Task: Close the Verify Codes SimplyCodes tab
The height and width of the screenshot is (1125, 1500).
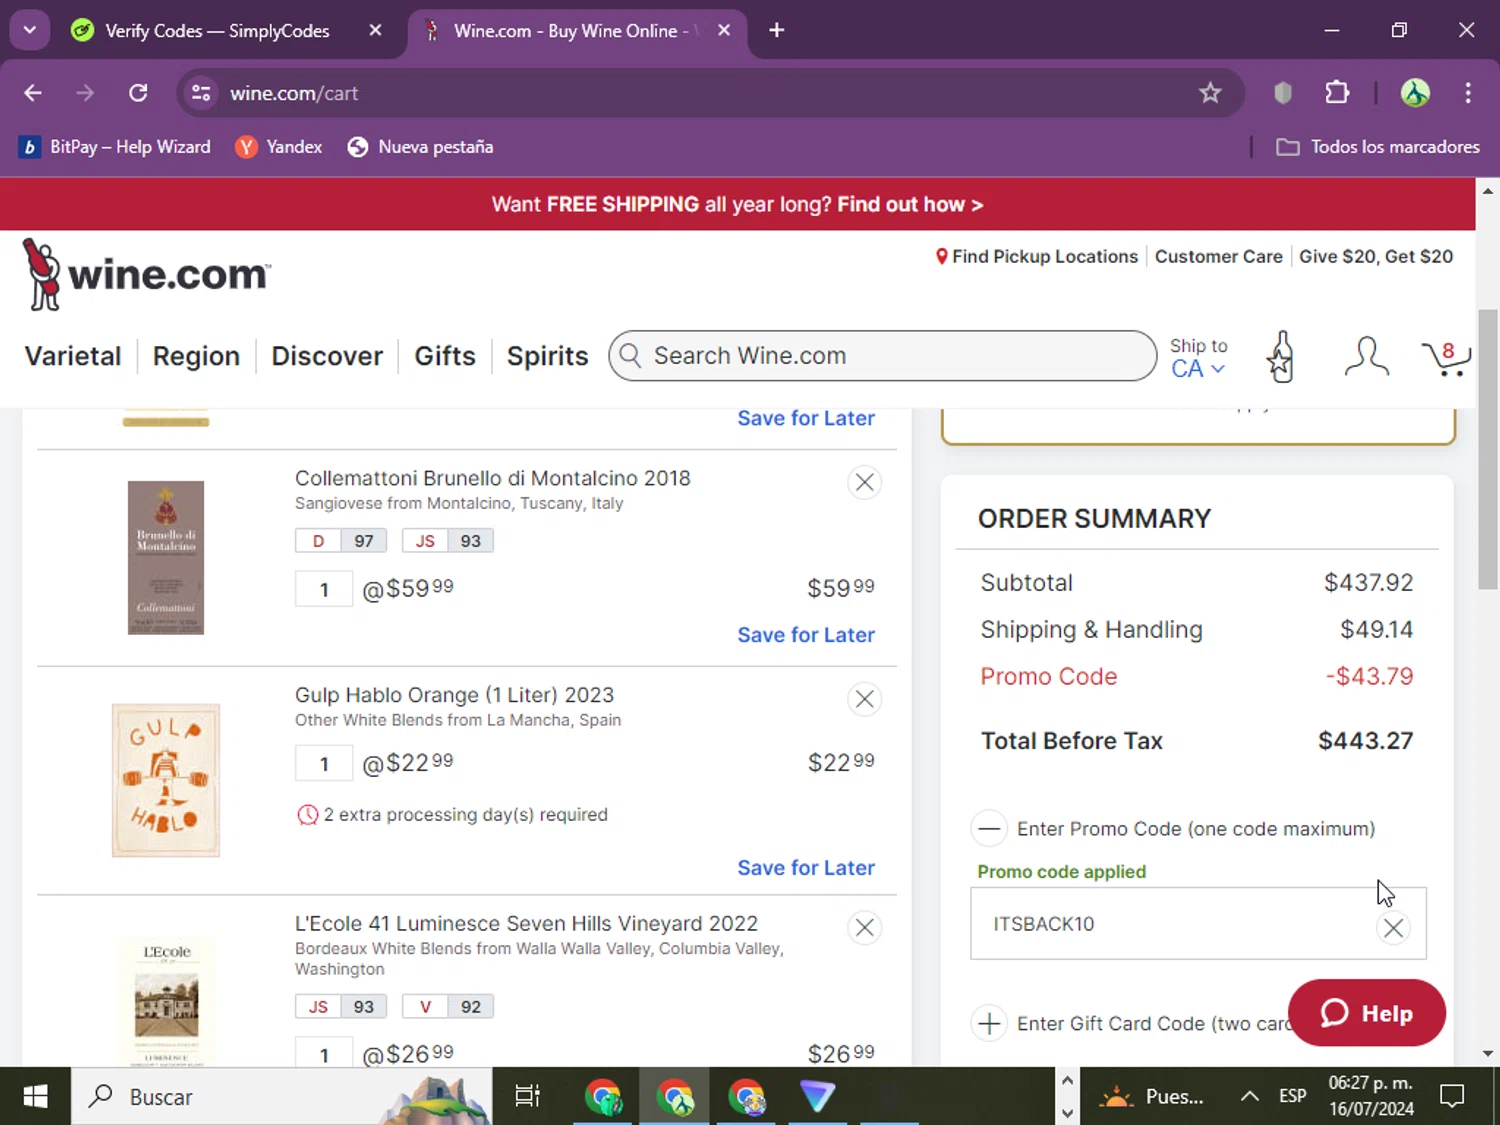Action: (x=375, y=30)
